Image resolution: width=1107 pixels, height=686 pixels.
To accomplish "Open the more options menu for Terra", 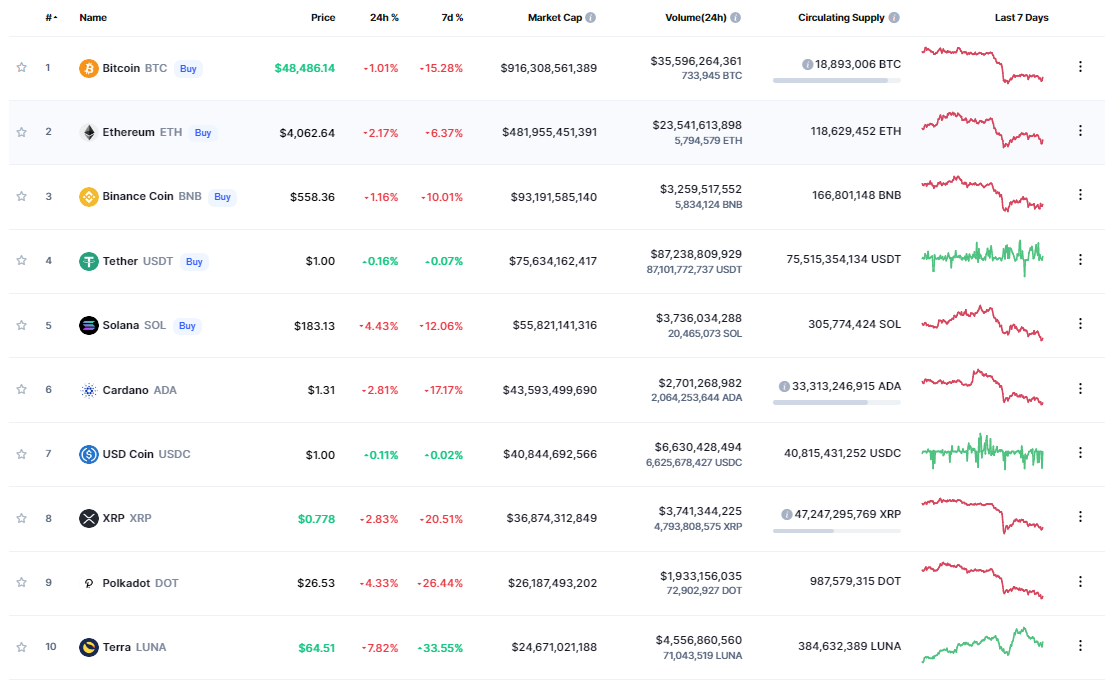I will tap(1080, 645).
